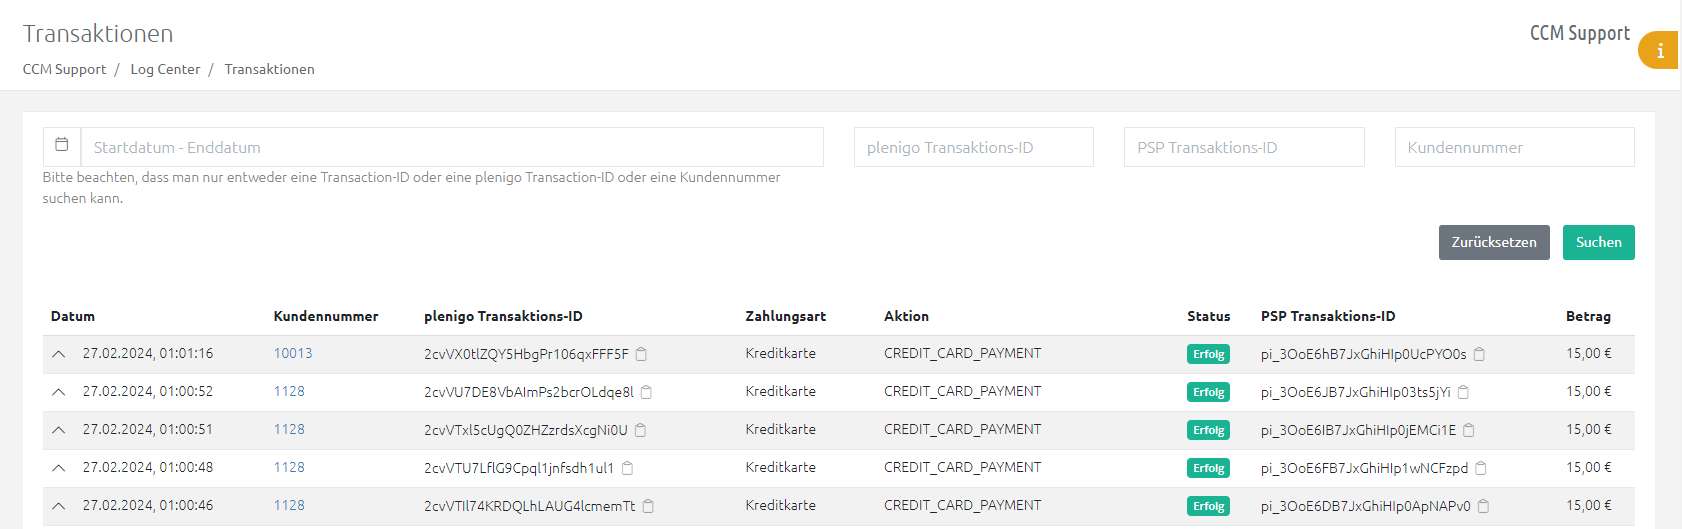Copy plenigo ID 2cvVTxl5cUgQ0ZHZzrdsXcgNi0U
Viewport: 1682px width, 529px height.
(x=641, y=430)
